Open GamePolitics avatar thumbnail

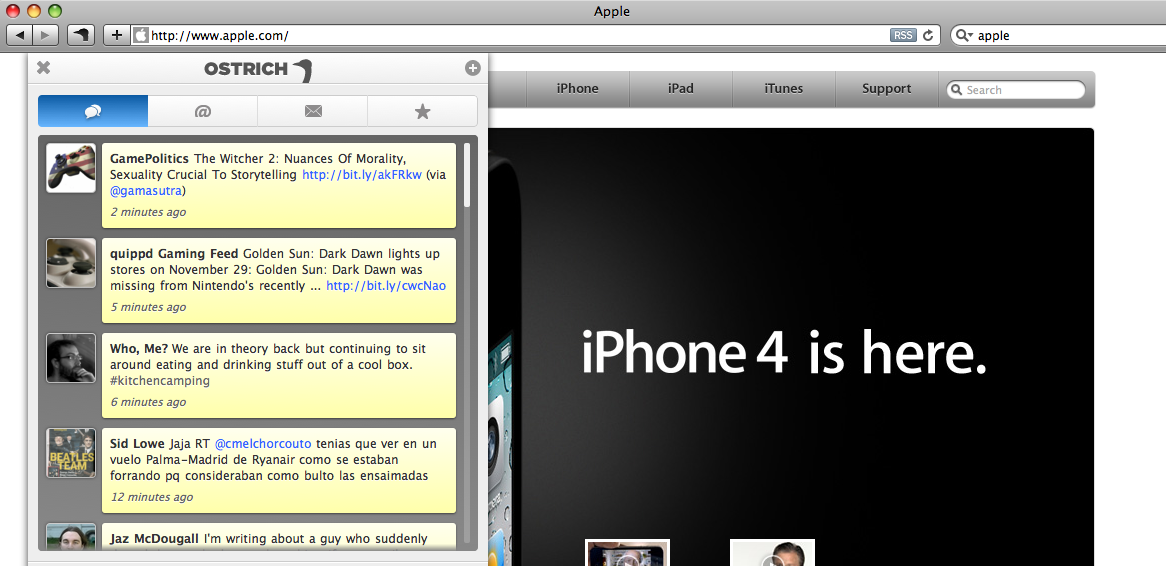pyautogui.click(x=71, y=168)
